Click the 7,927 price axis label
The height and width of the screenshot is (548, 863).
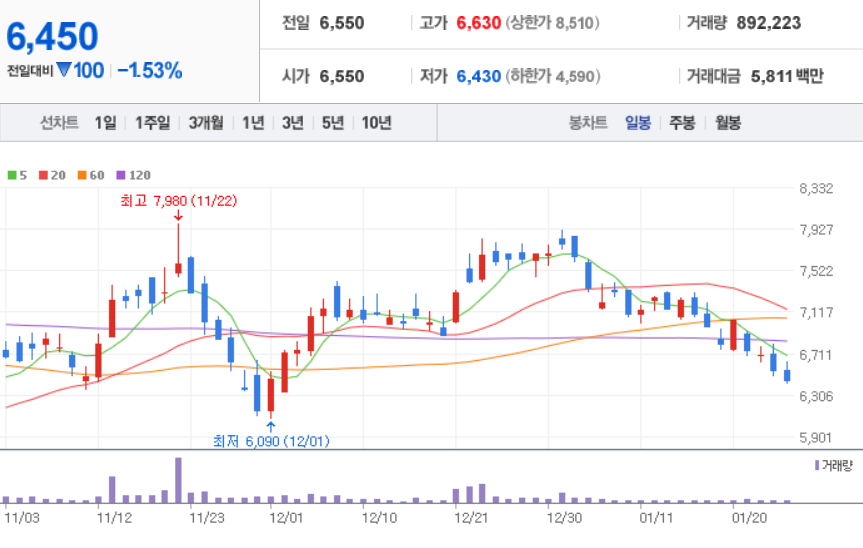pos(816,229)
